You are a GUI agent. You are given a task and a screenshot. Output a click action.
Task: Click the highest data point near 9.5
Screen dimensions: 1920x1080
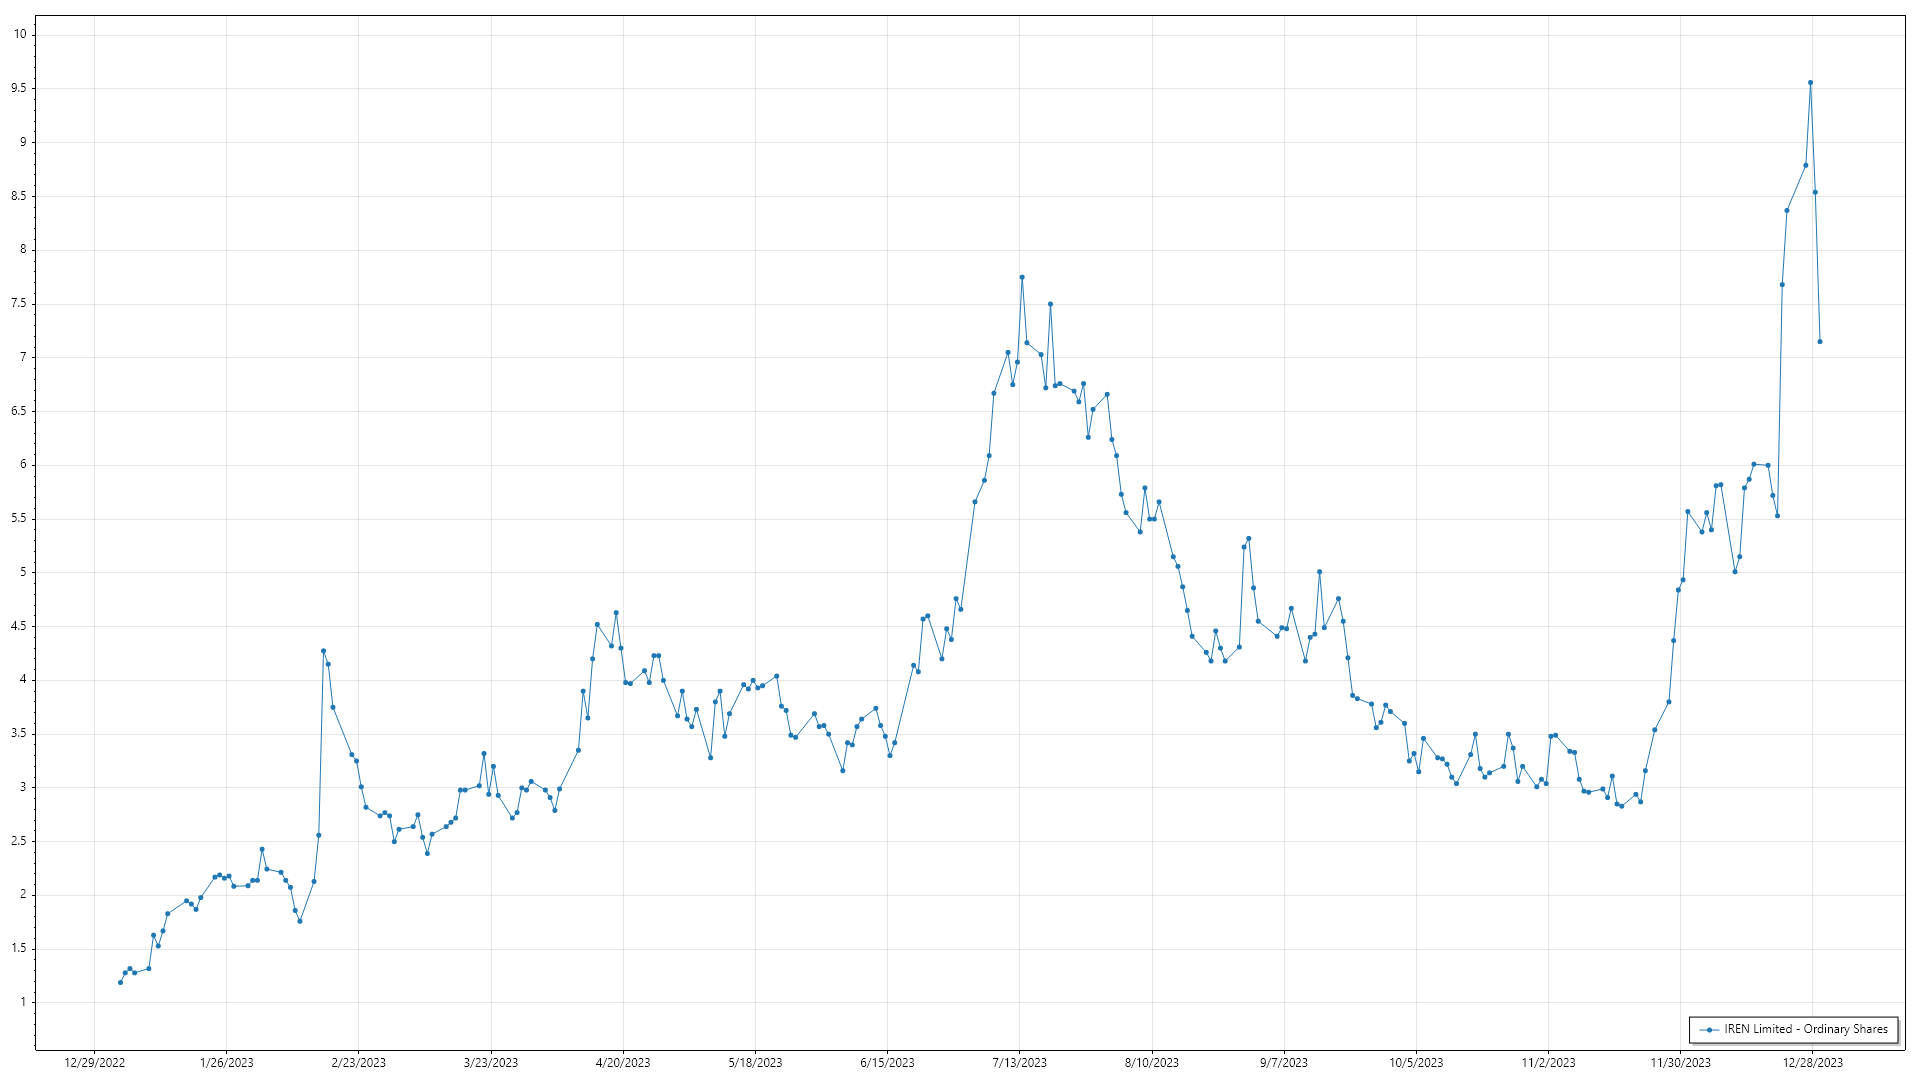pos(1810,83)
